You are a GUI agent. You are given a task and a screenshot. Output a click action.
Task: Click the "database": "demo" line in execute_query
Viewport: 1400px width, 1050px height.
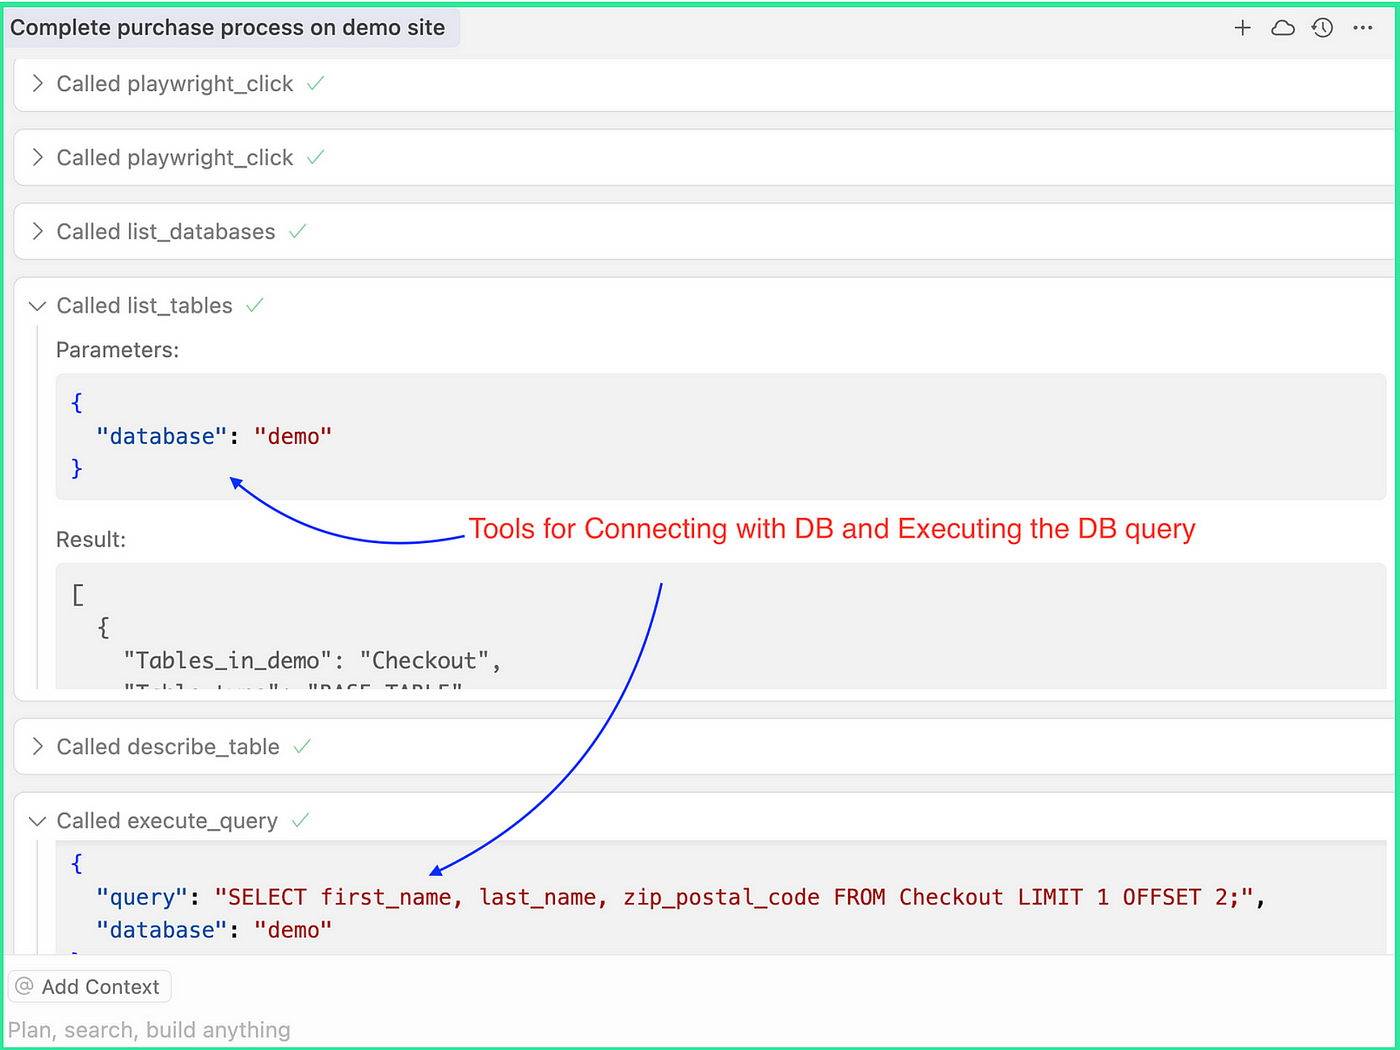click(x=214, y=930)
